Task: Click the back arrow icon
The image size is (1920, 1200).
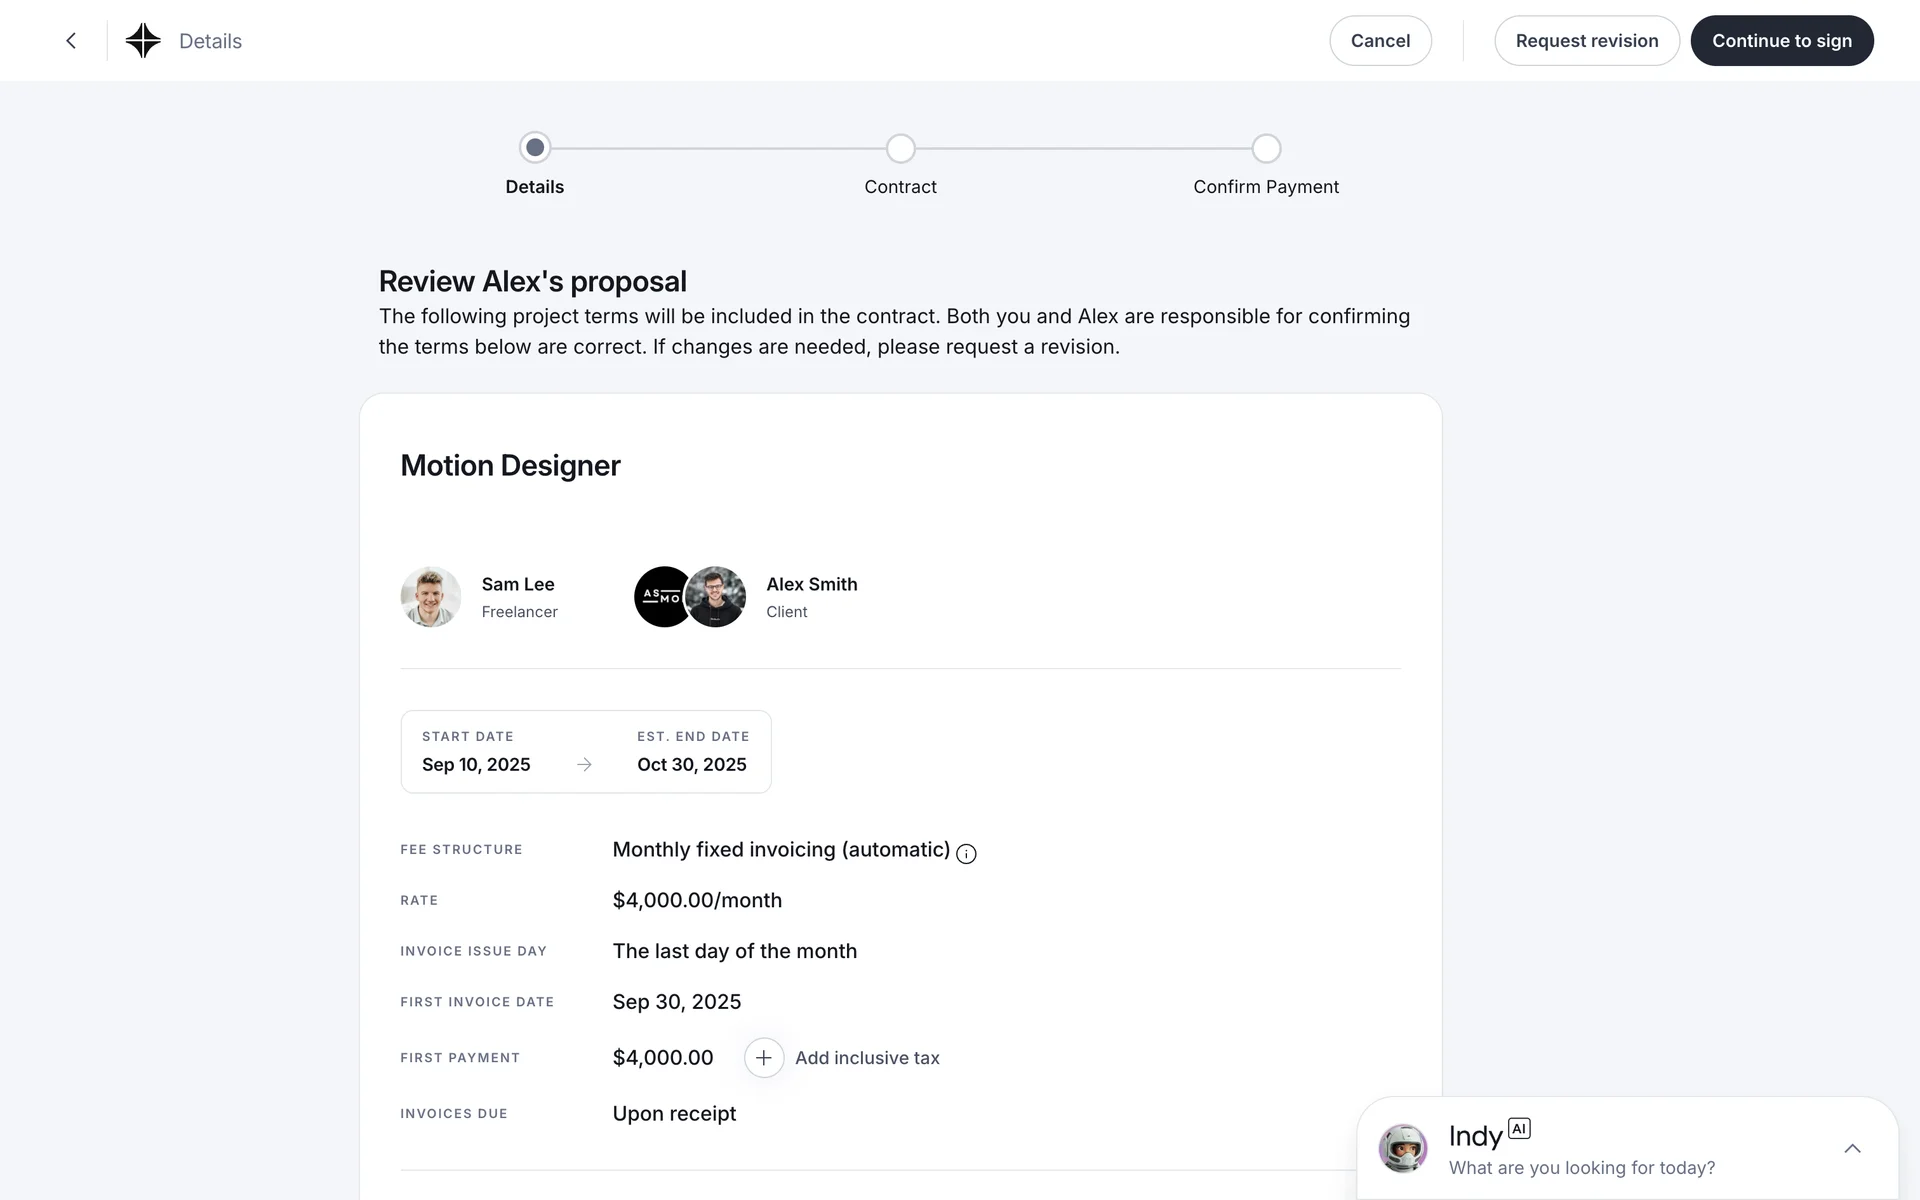Action: coord(71,41)
